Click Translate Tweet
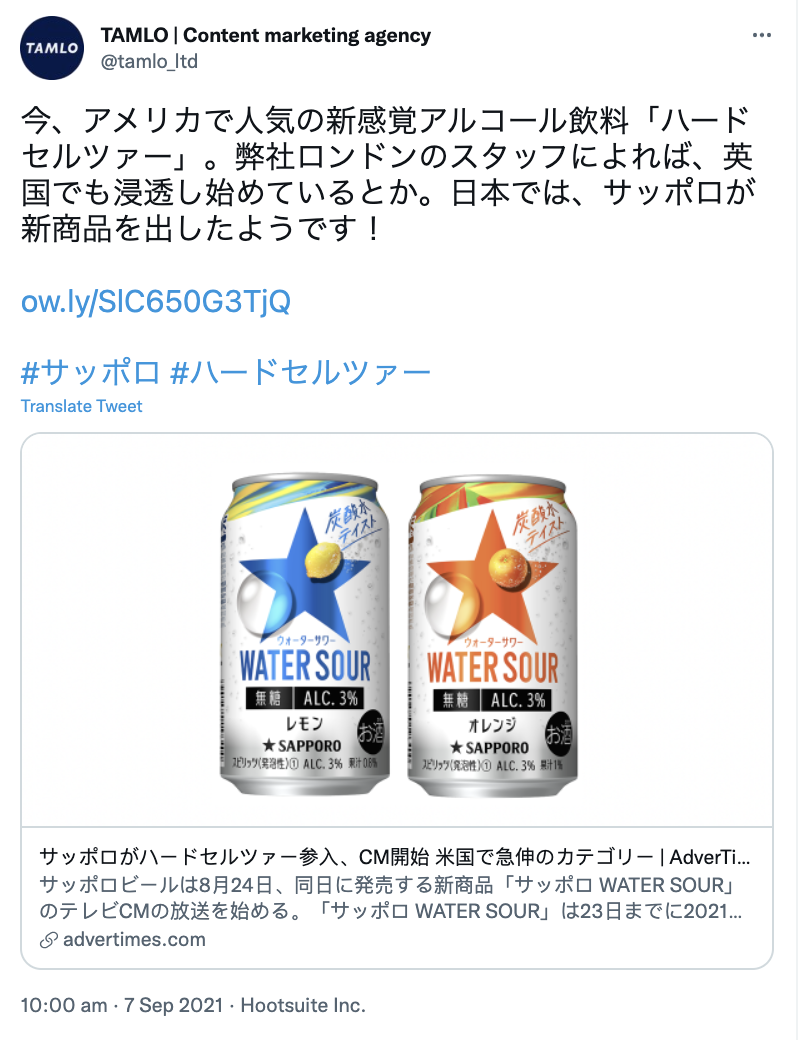798x1040 pixels. [82, 406]
